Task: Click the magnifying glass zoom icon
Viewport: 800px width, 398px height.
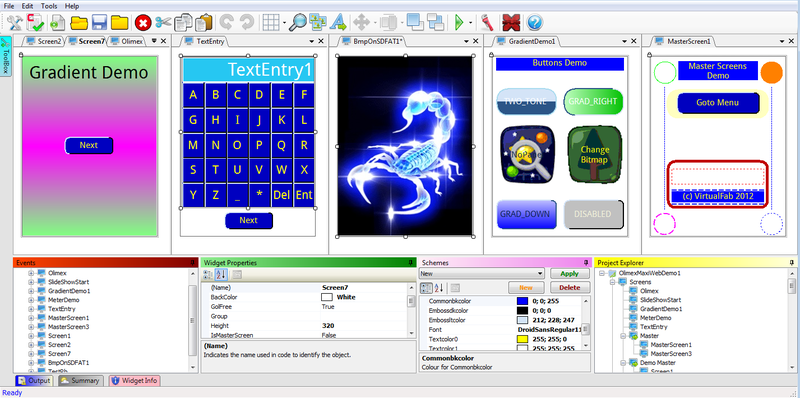Action: 298,22
